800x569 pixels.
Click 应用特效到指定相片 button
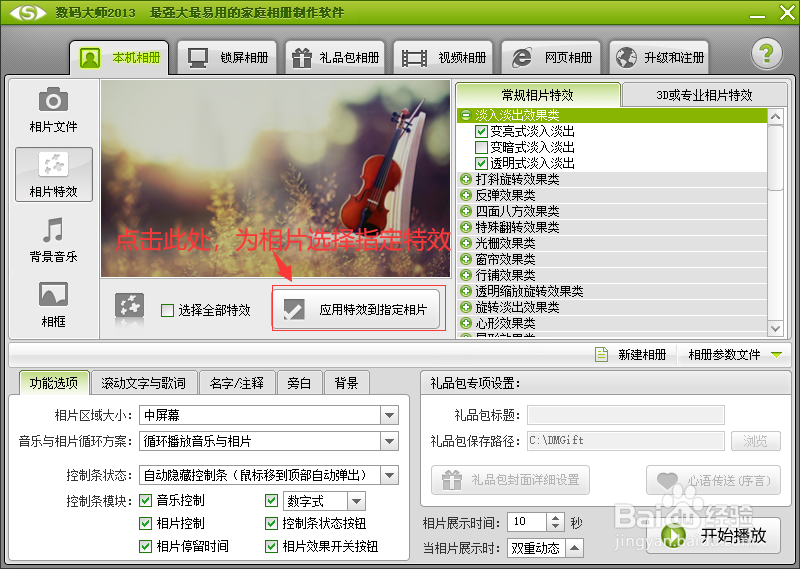coord(356,309)
